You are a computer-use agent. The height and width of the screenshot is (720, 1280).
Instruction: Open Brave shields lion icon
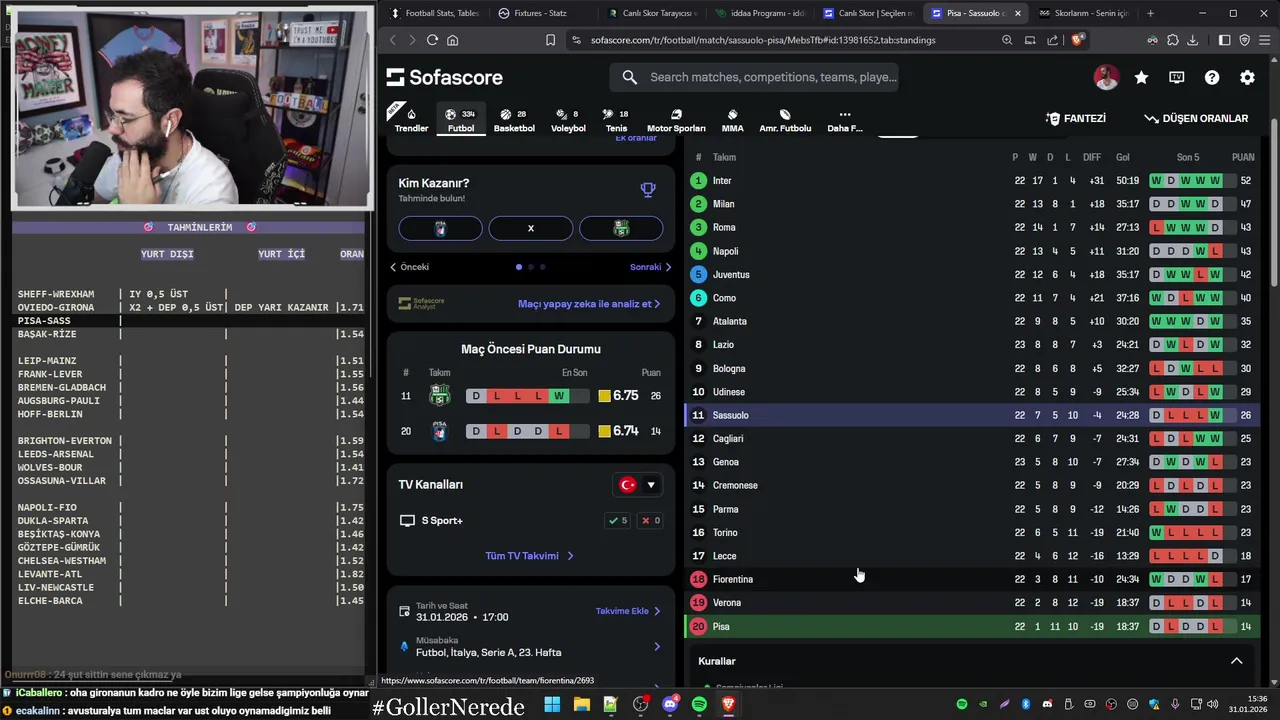(x=1077, y=40)
